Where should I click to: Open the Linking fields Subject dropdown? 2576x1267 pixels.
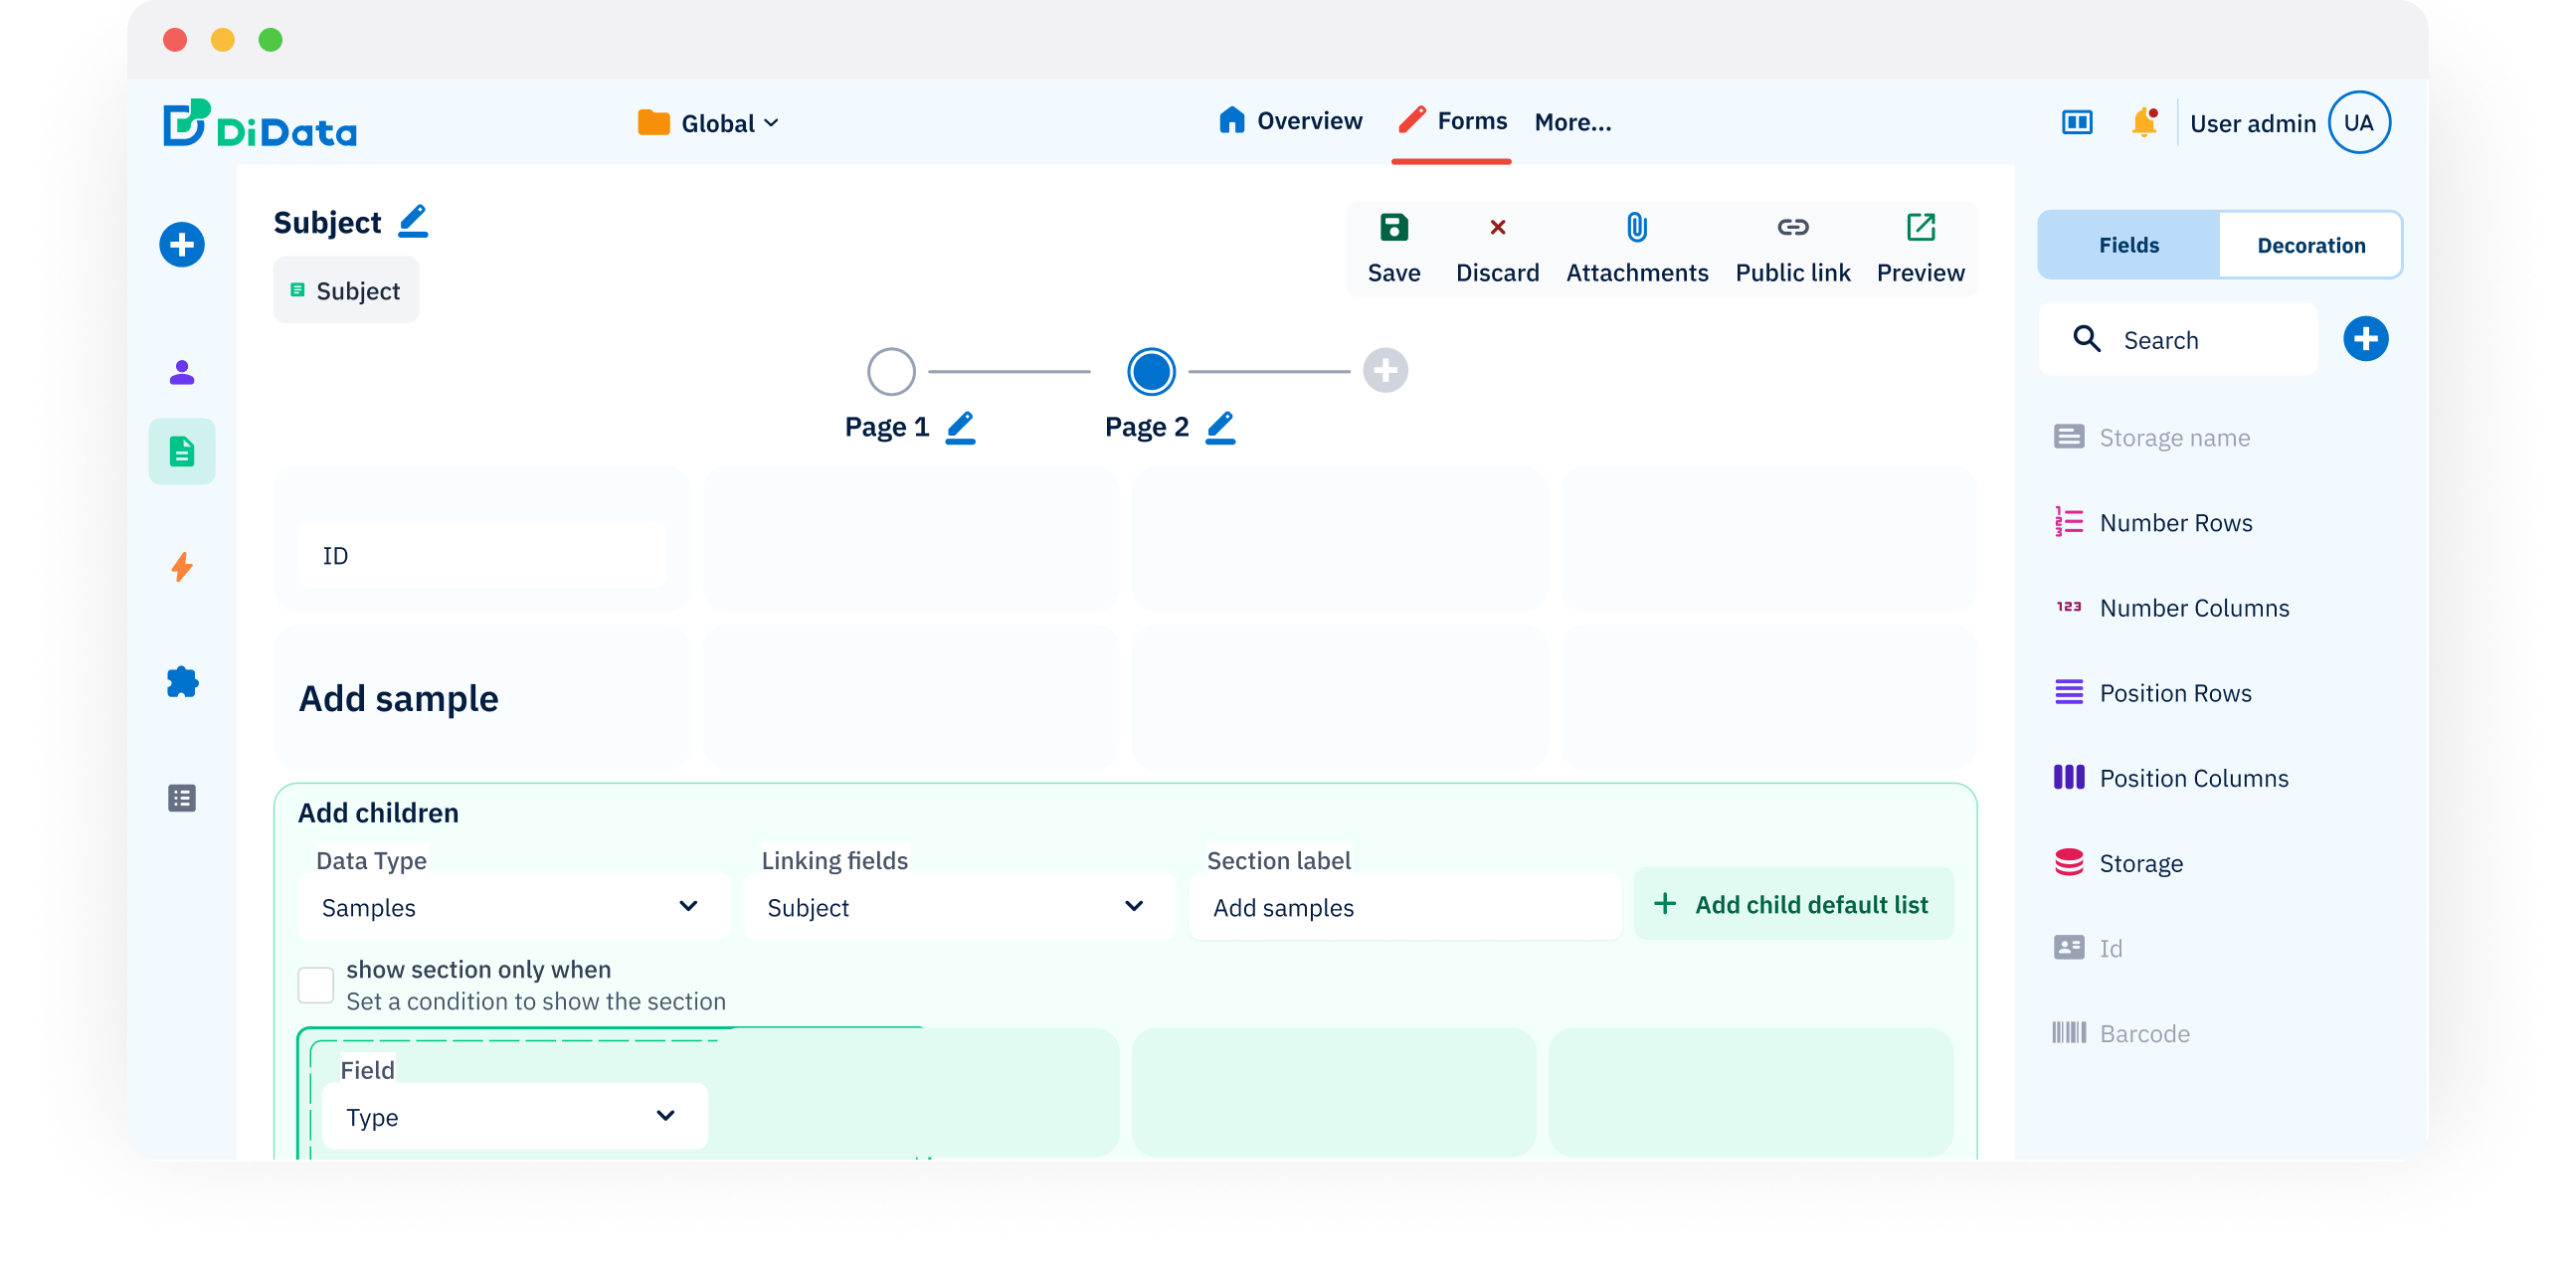(957, 906)
